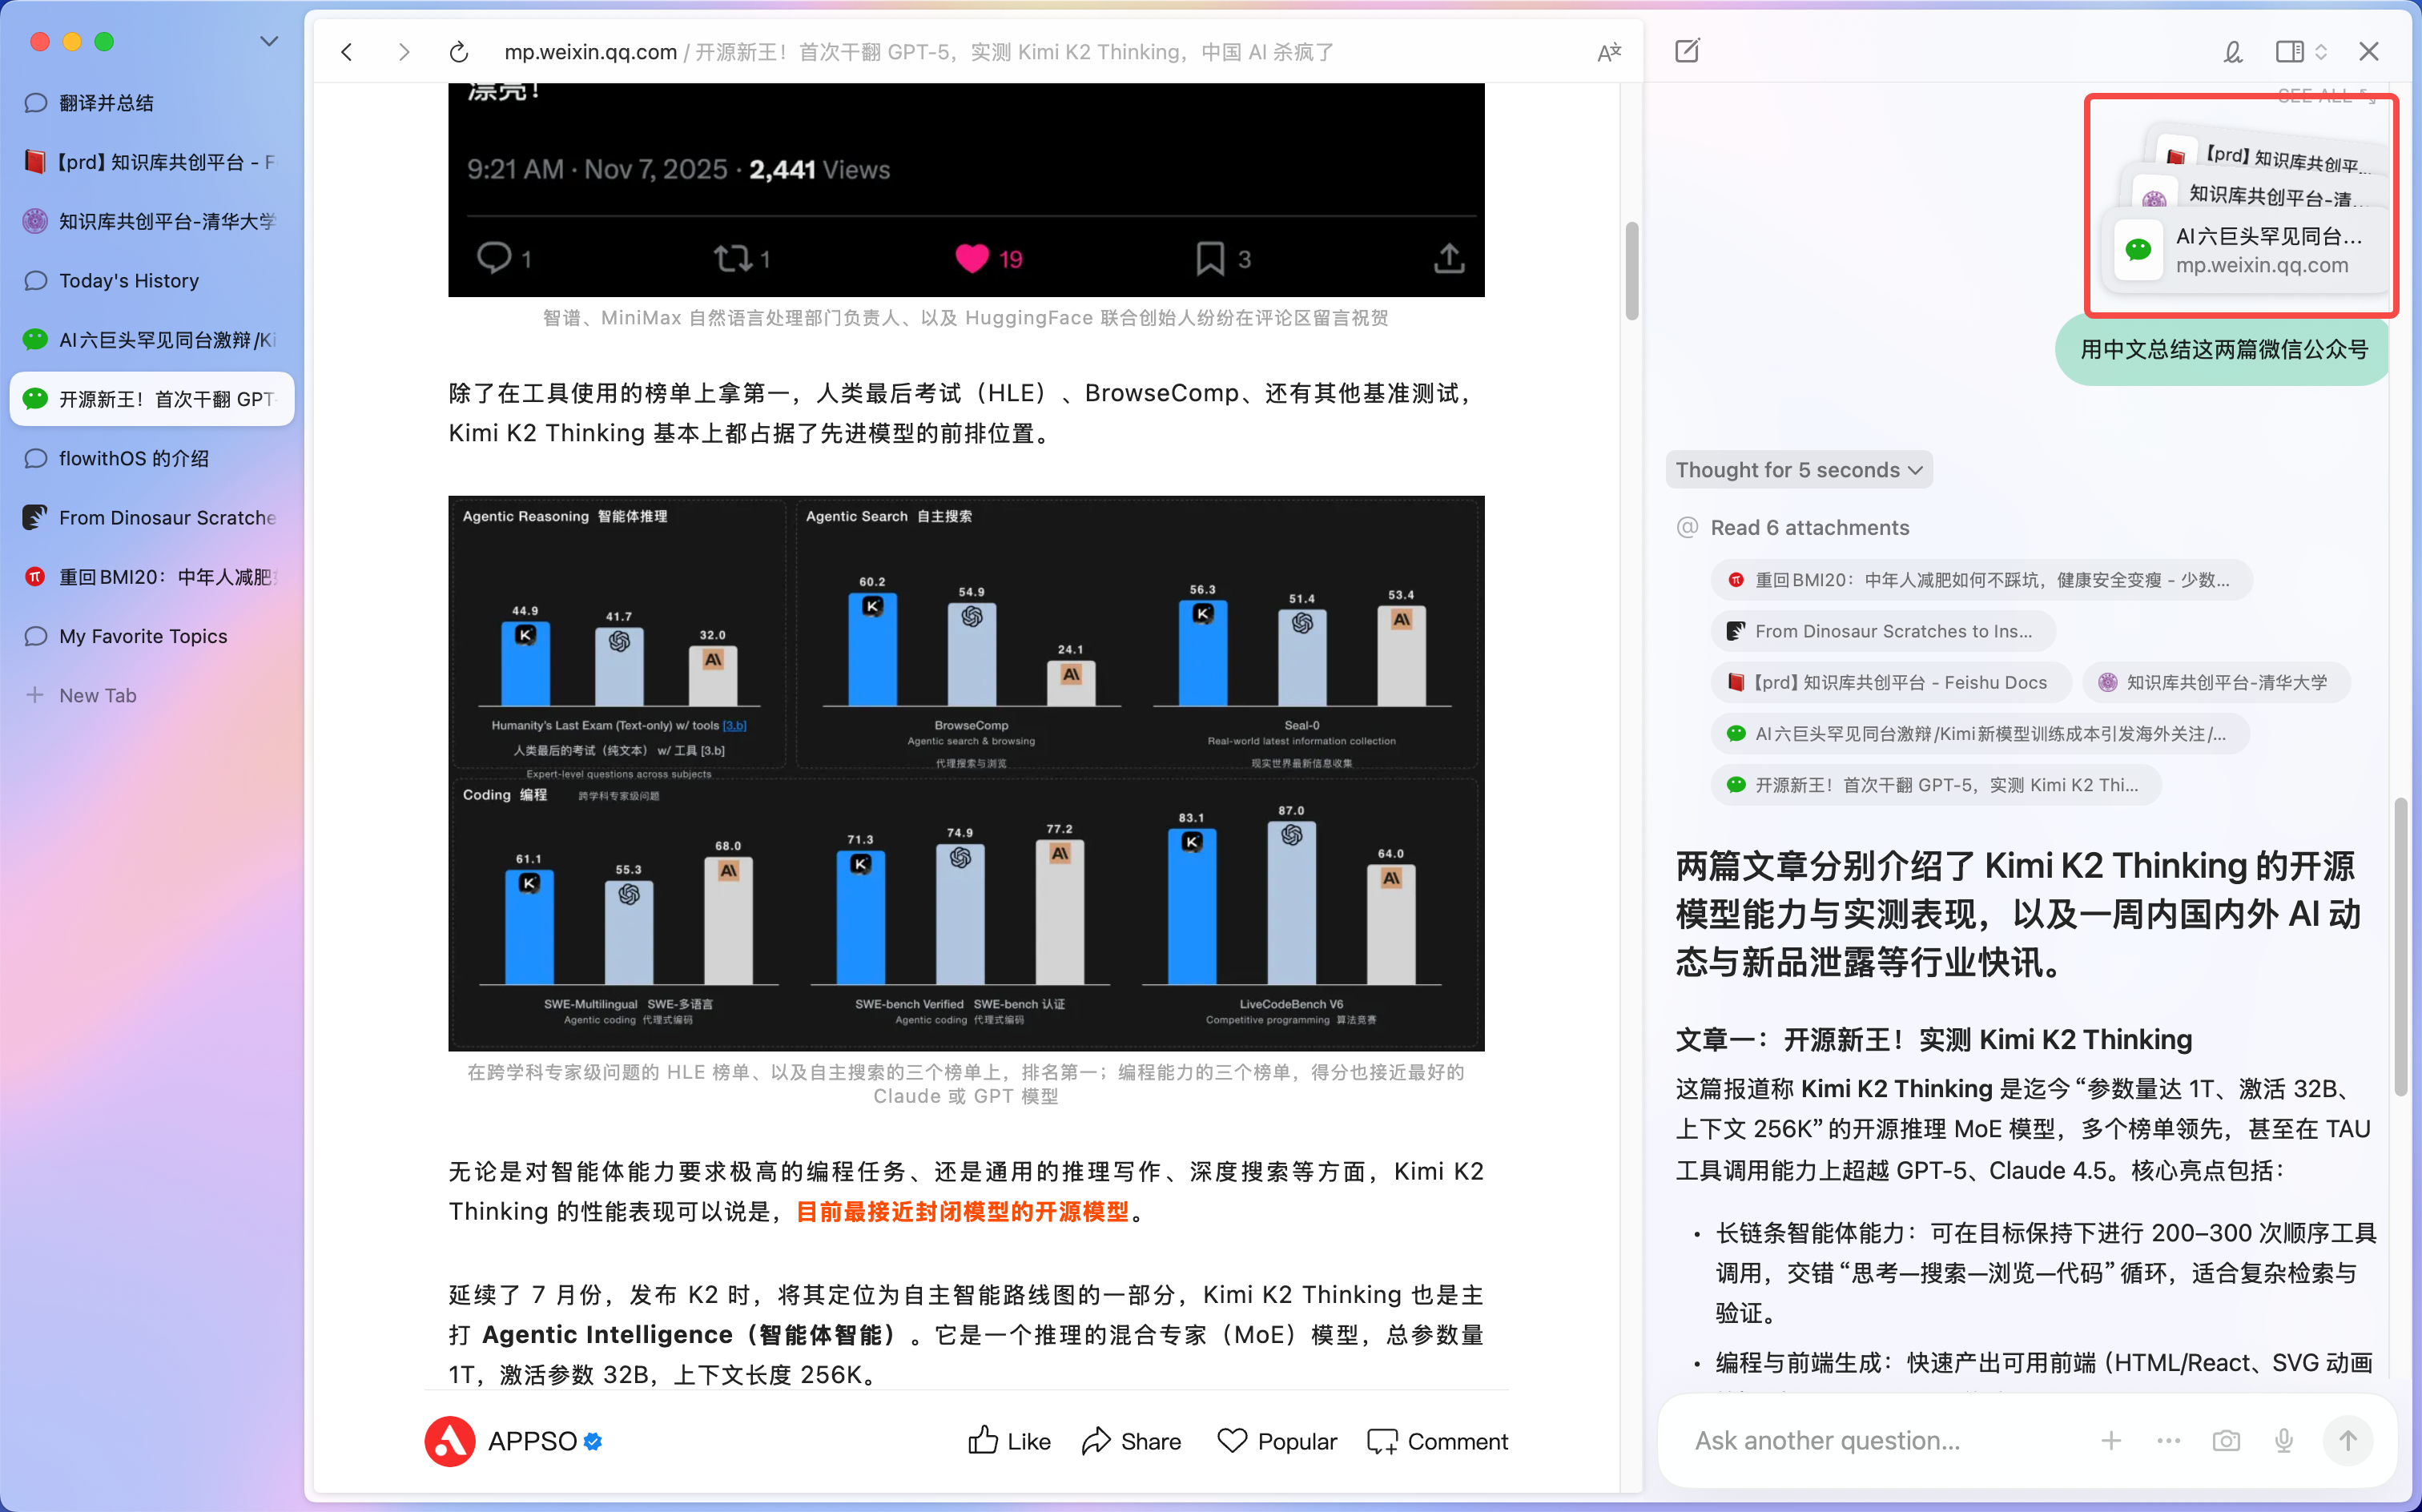The image size is (2422, 1512).
Task: Open the 翻译并总结 tab
Action: pos(152,103)
